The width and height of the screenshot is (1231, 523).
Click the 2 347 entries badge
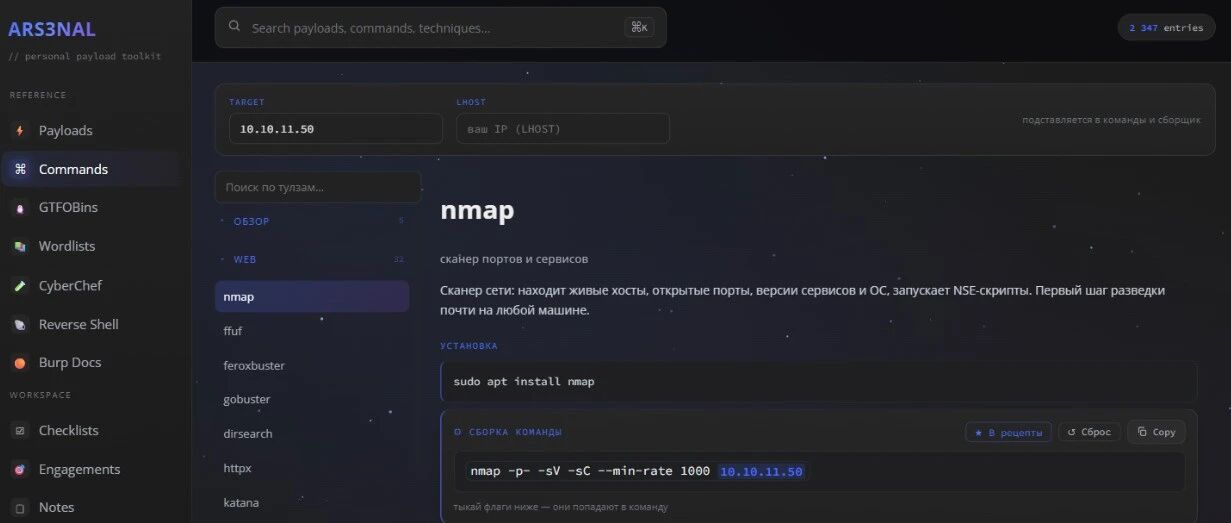point(1166,28)
